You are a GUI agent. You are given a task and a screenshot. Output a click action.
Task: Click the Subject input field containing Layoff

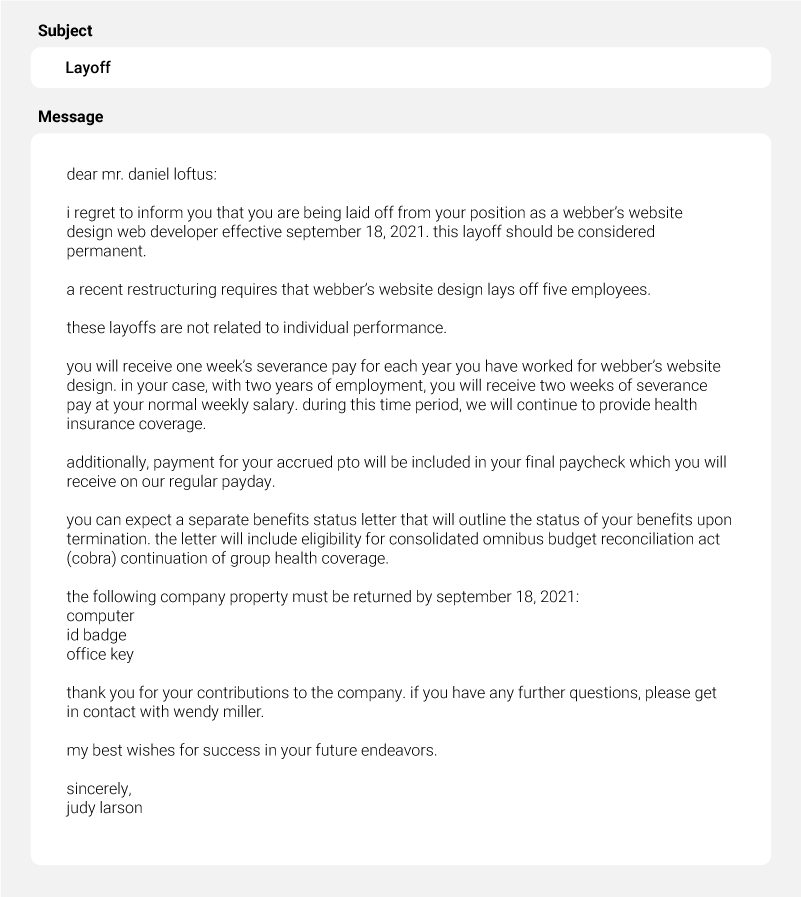(400, 68)
